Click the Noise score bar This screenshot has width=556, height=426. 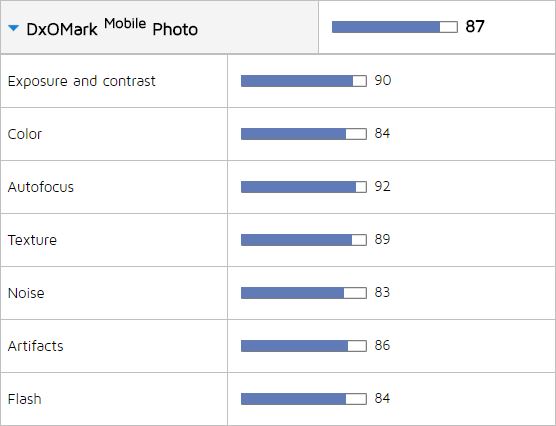coord(304,293)
